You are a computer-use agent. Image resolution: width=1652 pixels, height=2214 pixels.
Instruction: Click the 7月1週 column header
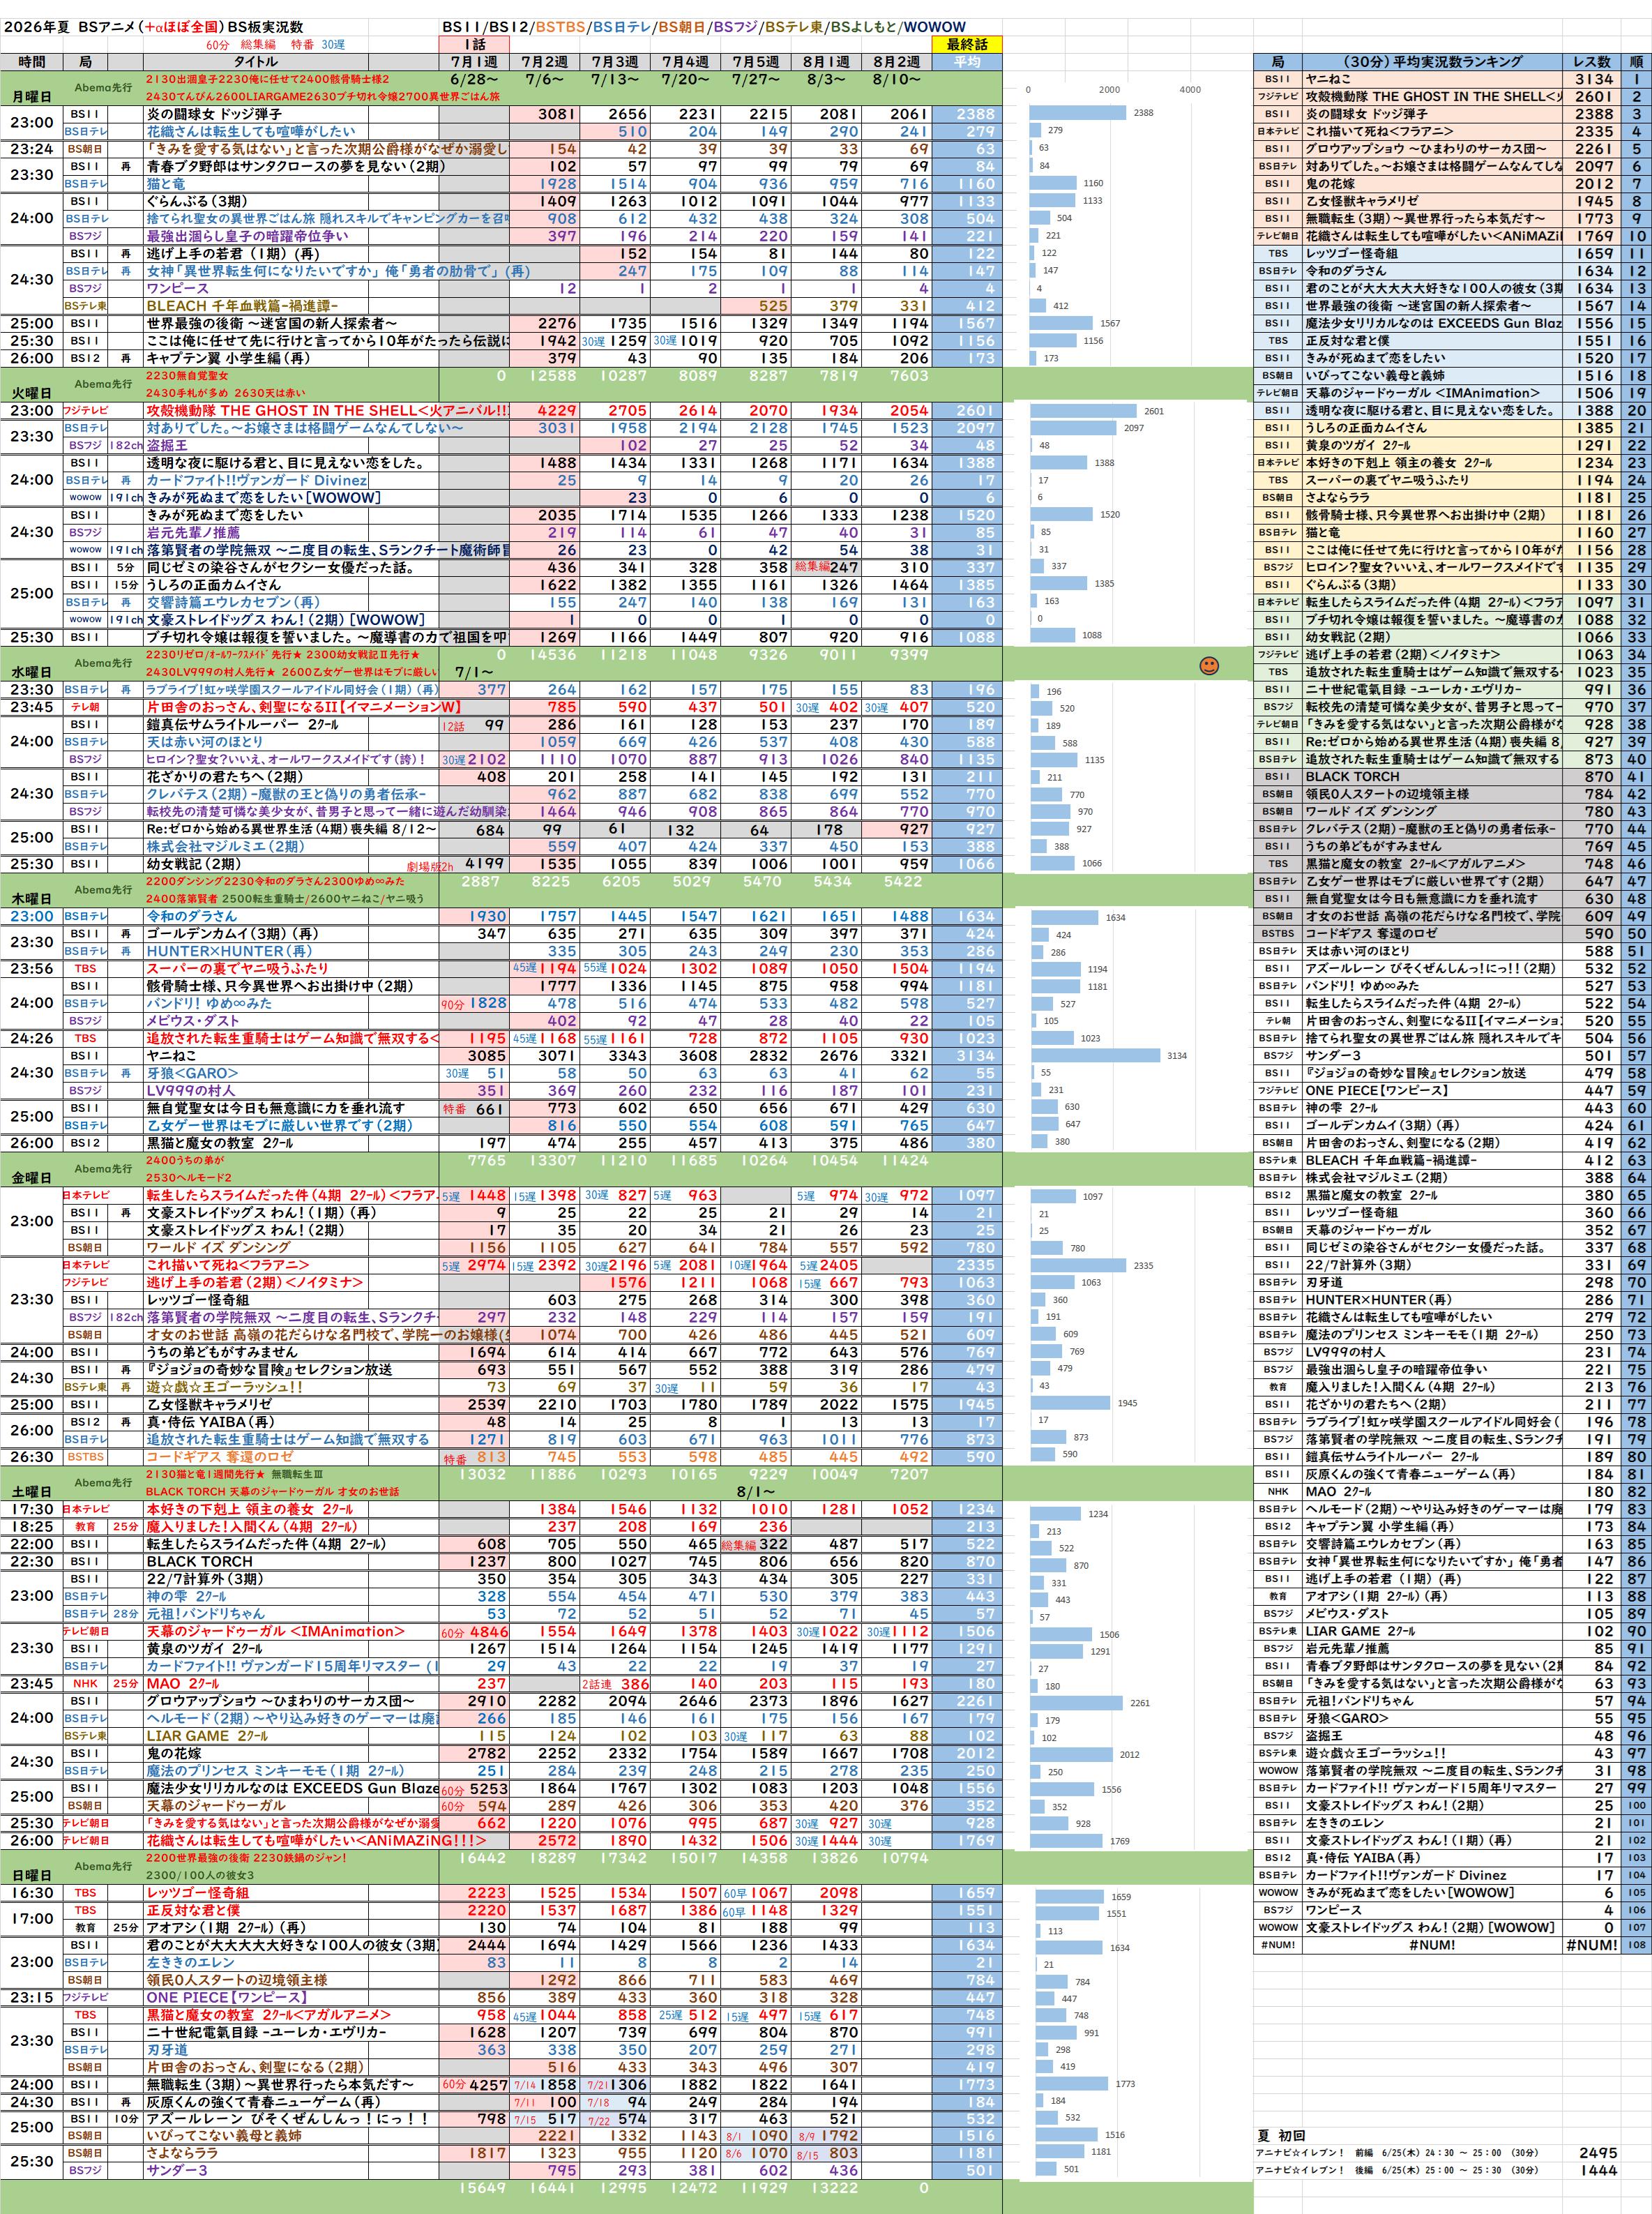474,62
